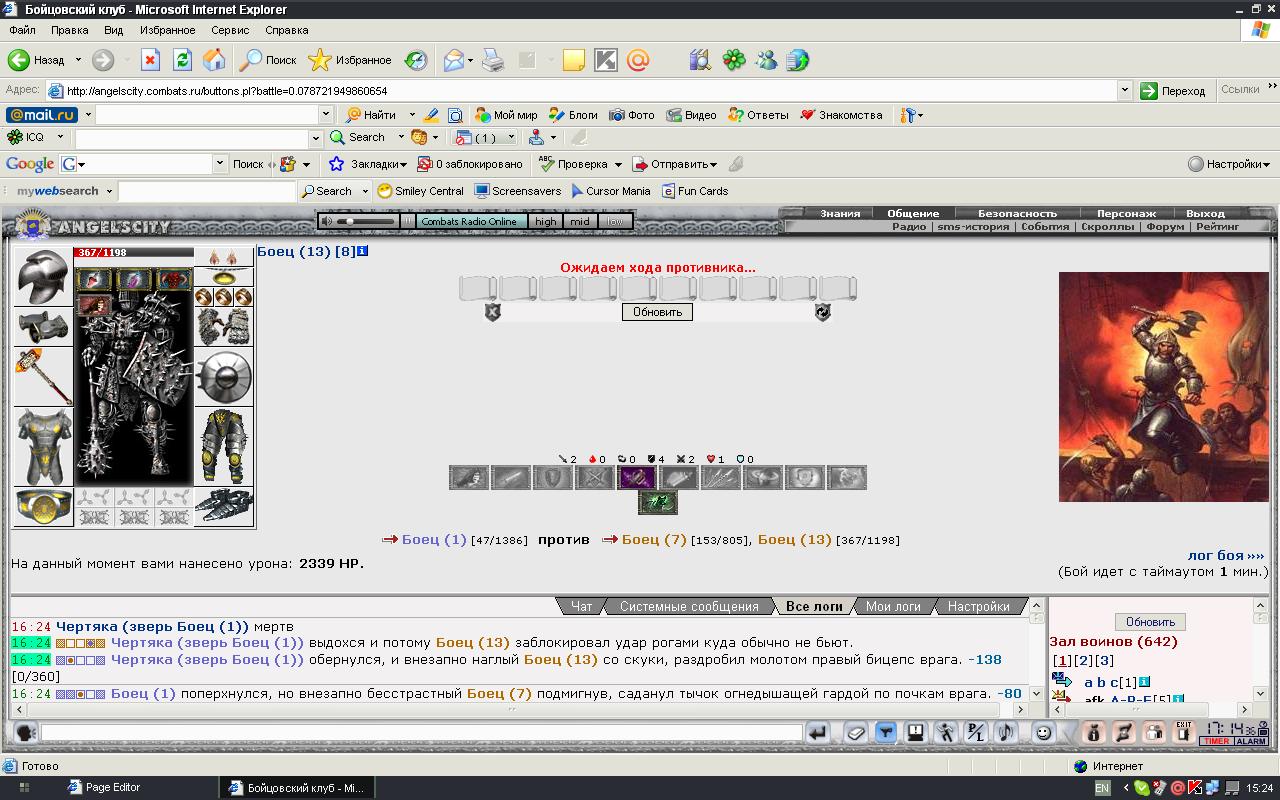Click the EXIT icon in bottom bar
The width and height of the screenshot is (1280, 800).
1183,733
